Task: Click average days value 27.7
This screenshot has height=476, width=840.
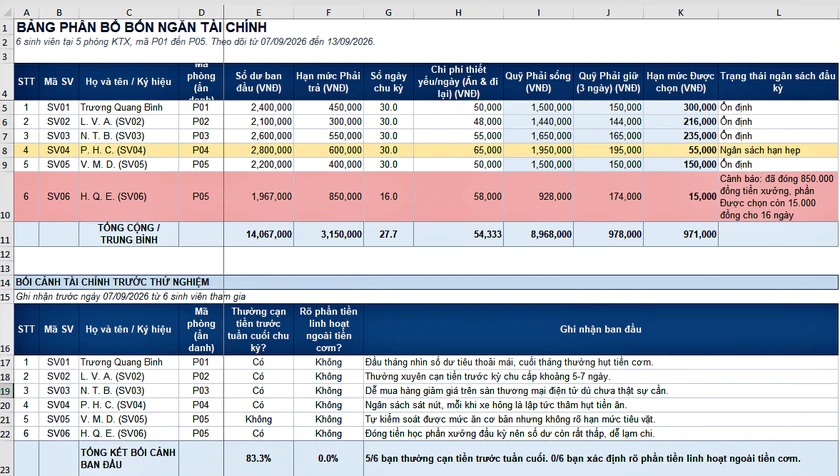Action: click(x=388, y=234)
